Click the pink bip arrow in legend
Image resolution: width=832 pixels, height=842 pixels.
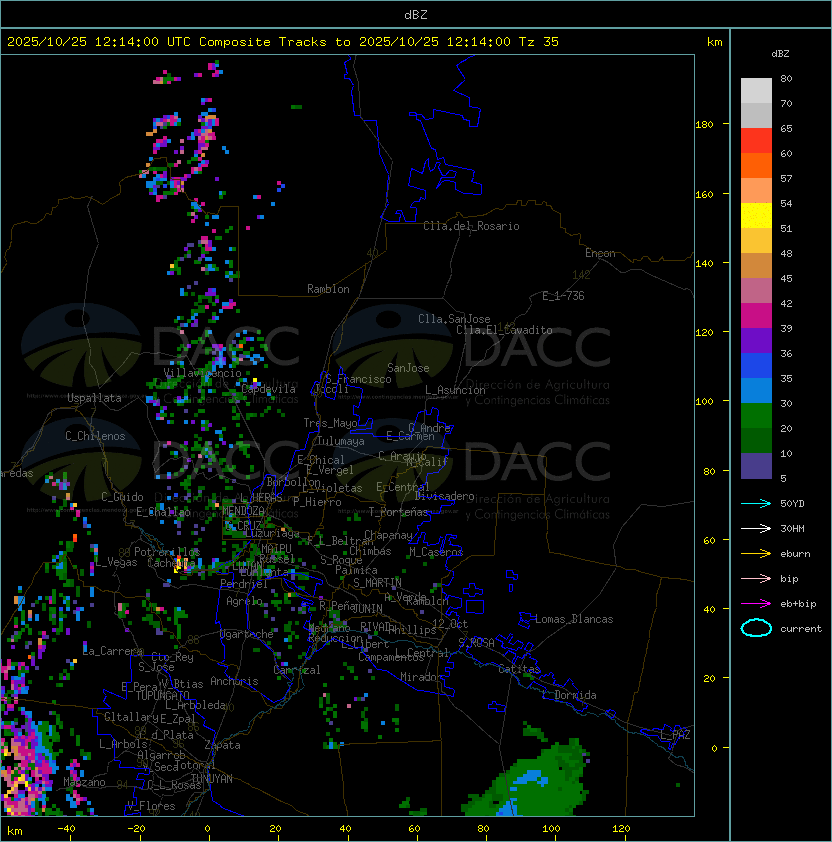pyautogui.click(x=756, y=578)
